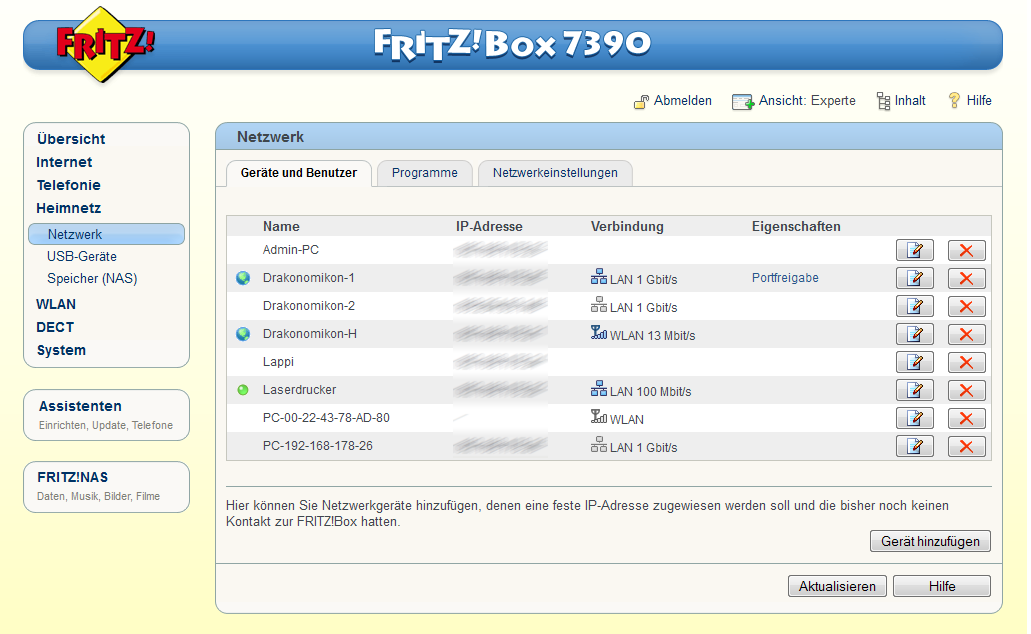The image size is (1031, 634).
Task: Click the Inhalt link text
Action: [x=910, y=101]
